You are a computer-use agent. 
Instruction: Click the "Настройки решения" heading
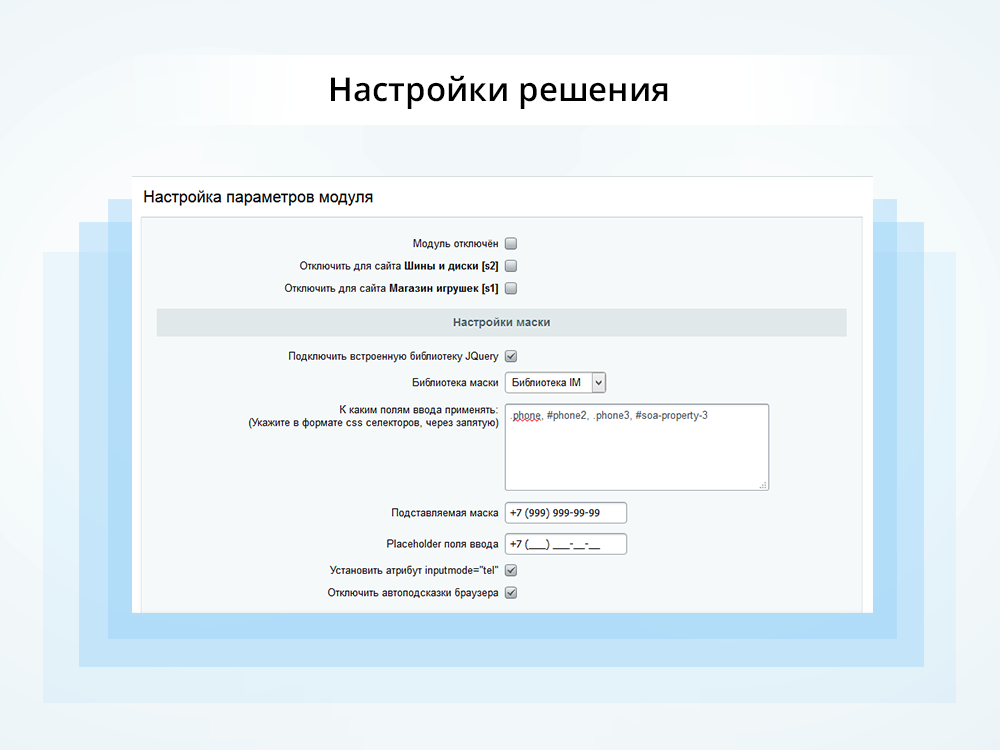click(x=500, y=89)
